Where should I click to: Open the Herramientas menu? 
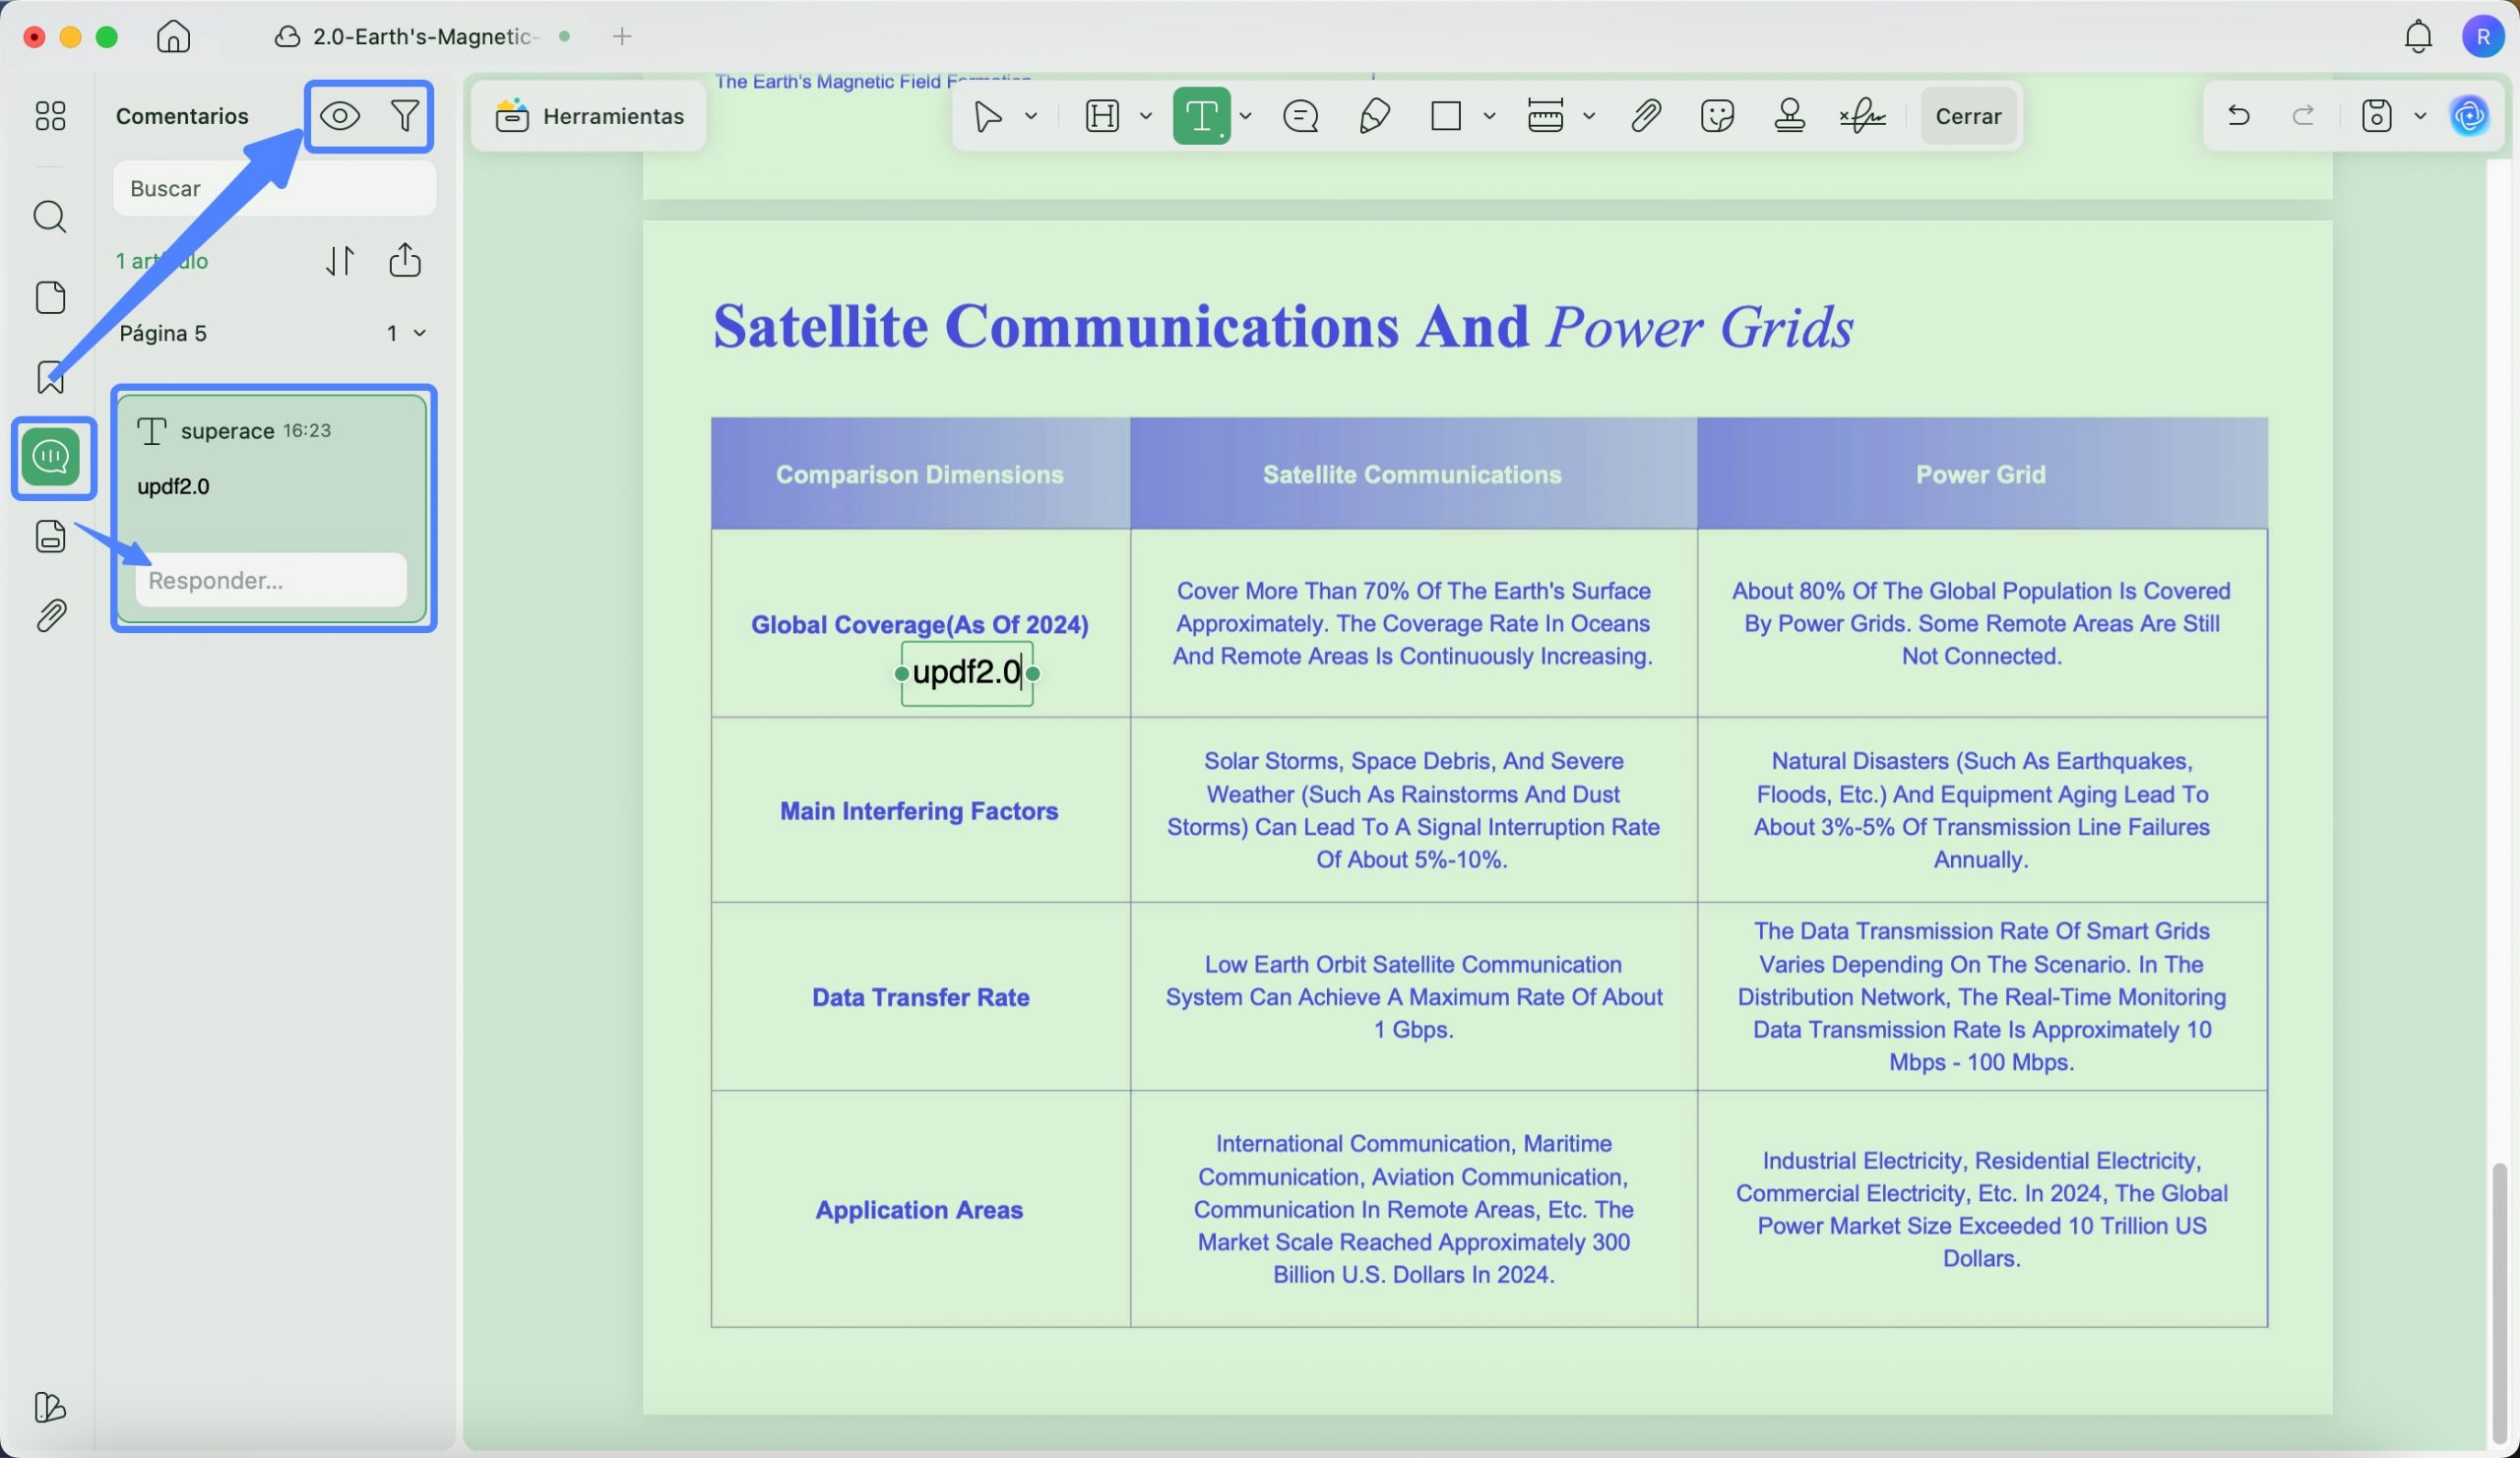(x=589, y=116)
